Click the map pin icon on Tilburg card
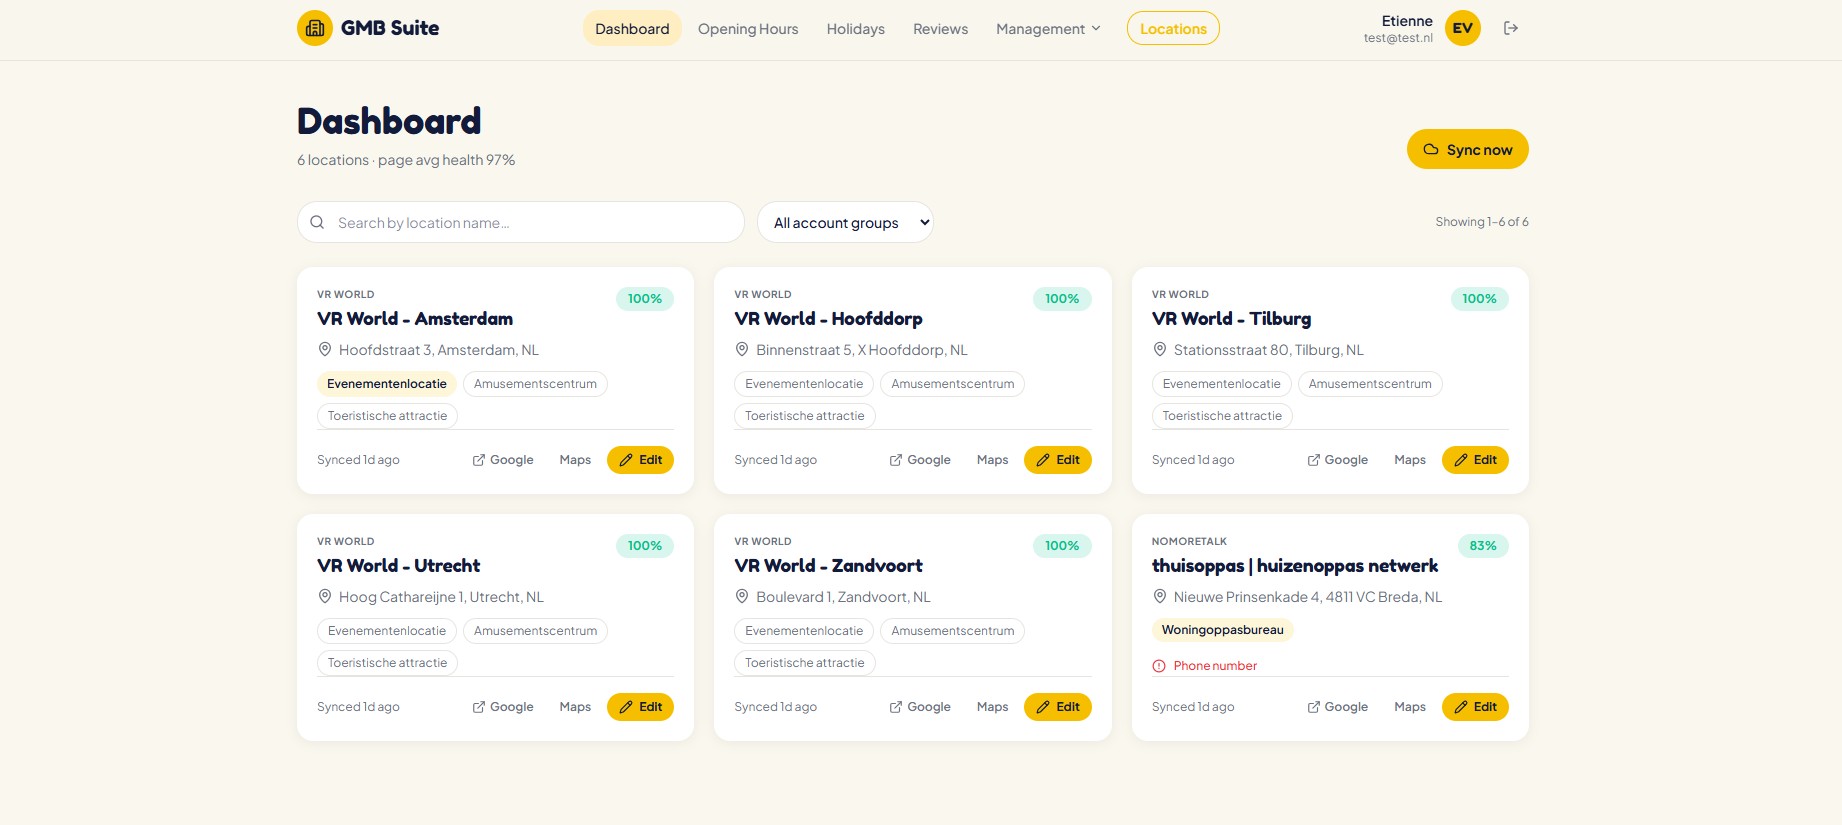Viewport: 1842px width, 825px height. (x=1160, y=349)
